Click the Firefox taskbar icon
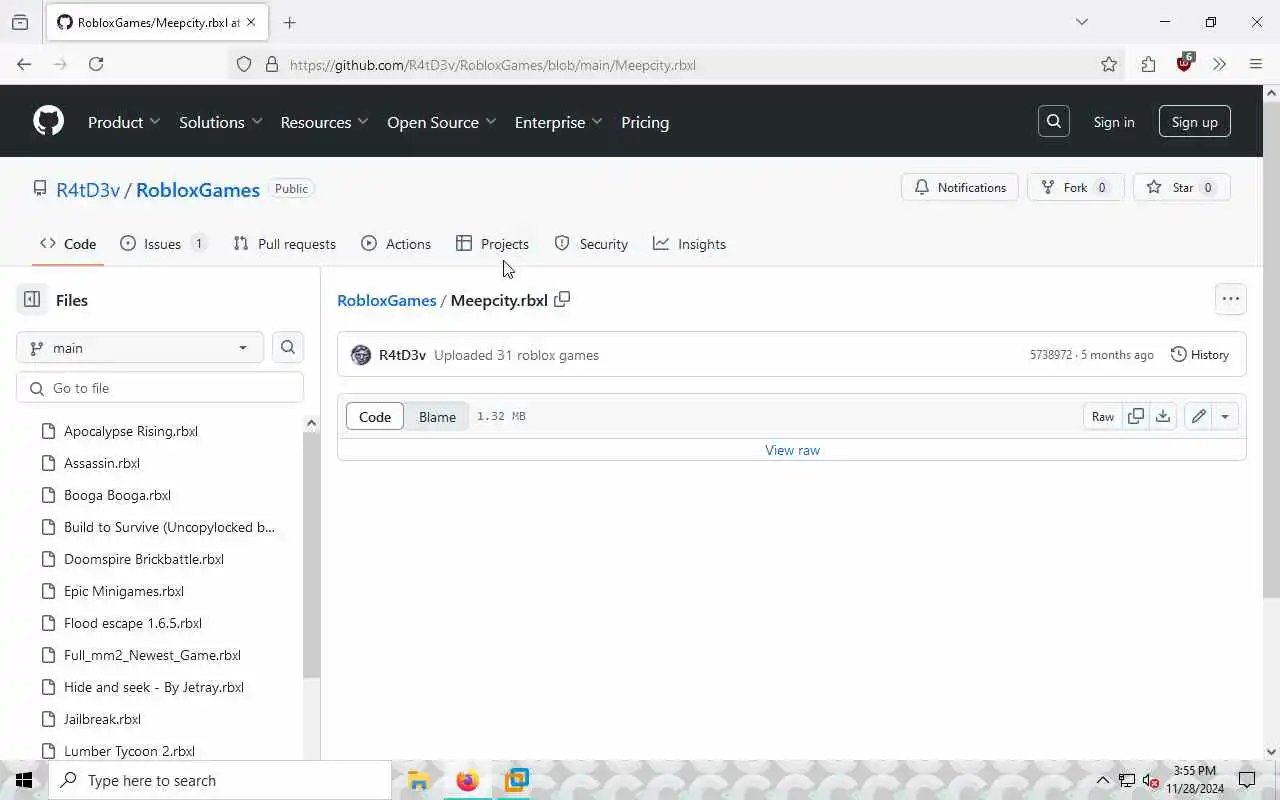This screenshot has width=1280, height=800. [x=467, y=781]
